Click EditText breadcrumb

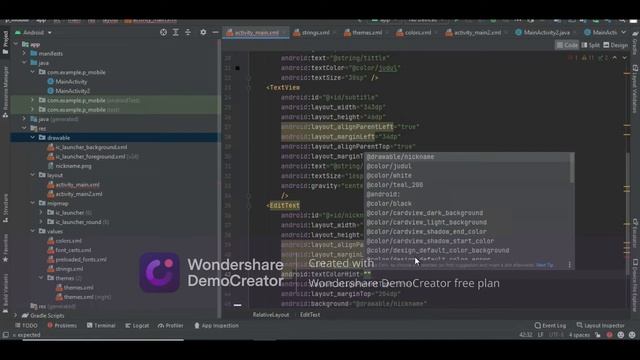pyautogui.click(x=310, y=315)
